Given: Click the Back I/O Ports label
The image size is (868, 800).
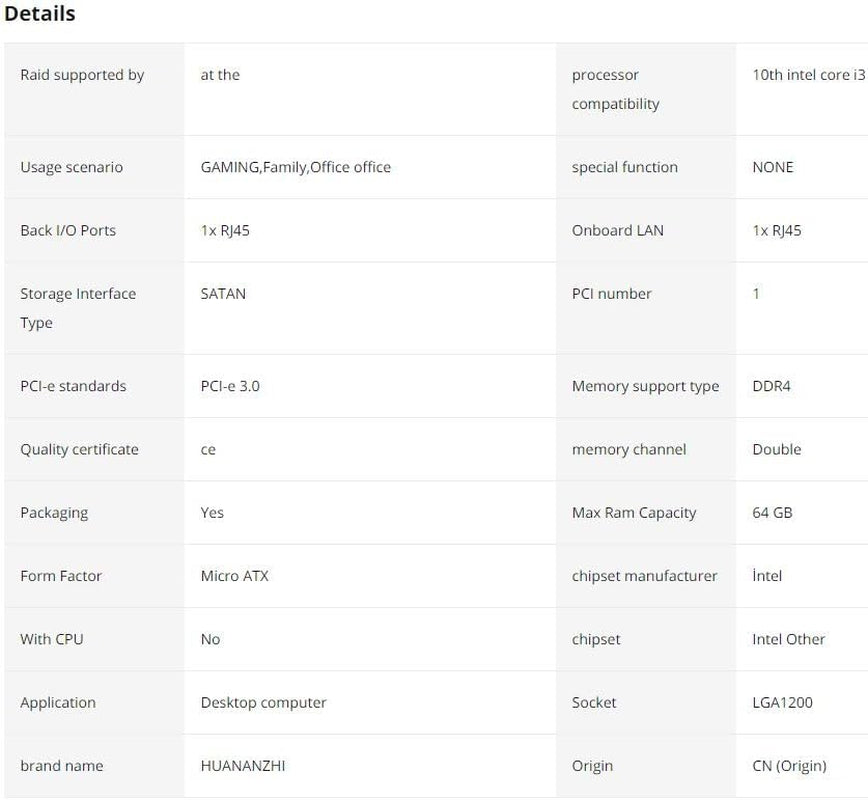Looking at the screenshot, I should pyautogui.click(x=68, y=230).
